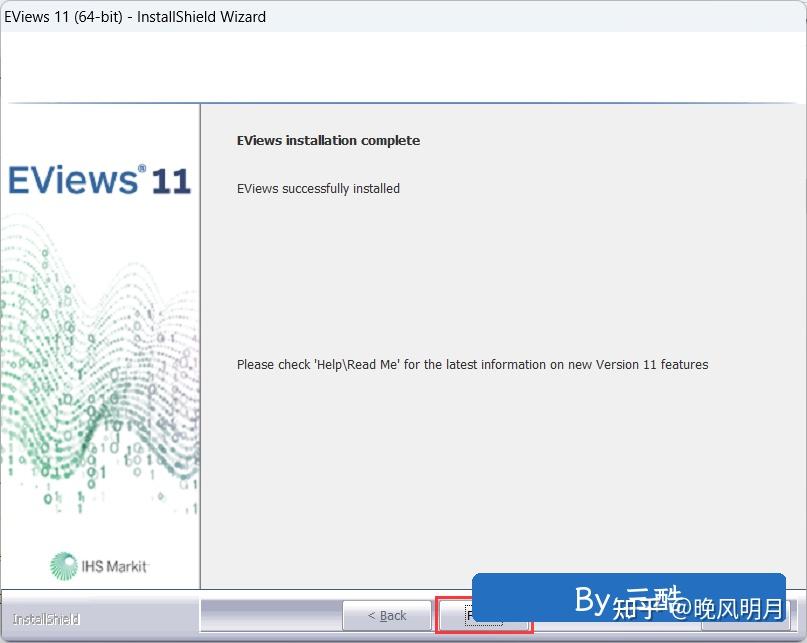Viewport: 807px width, 643px height.
Task: Click the InstallShield label in the footer
Action: coord(44,619)
